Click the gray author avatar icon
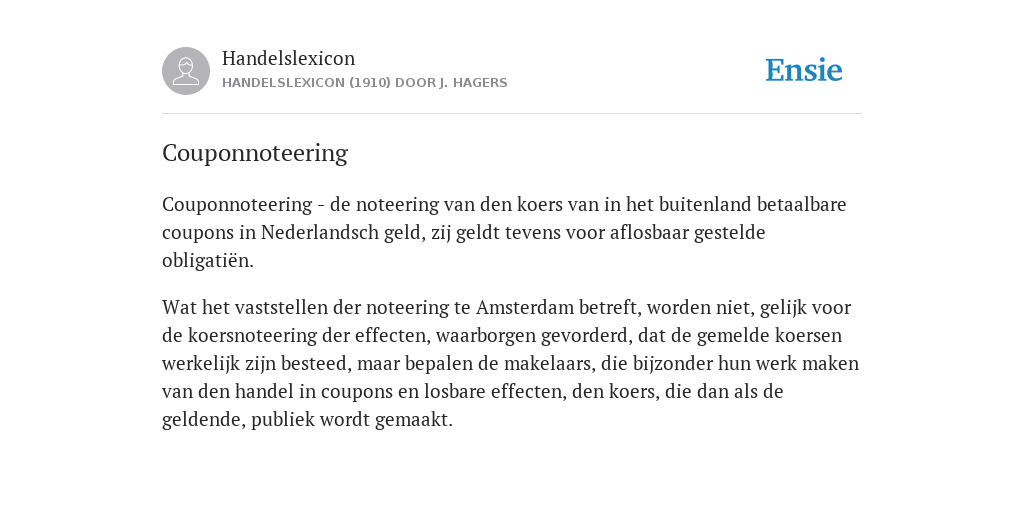1024x512 pixels. (x=186, y=71)
